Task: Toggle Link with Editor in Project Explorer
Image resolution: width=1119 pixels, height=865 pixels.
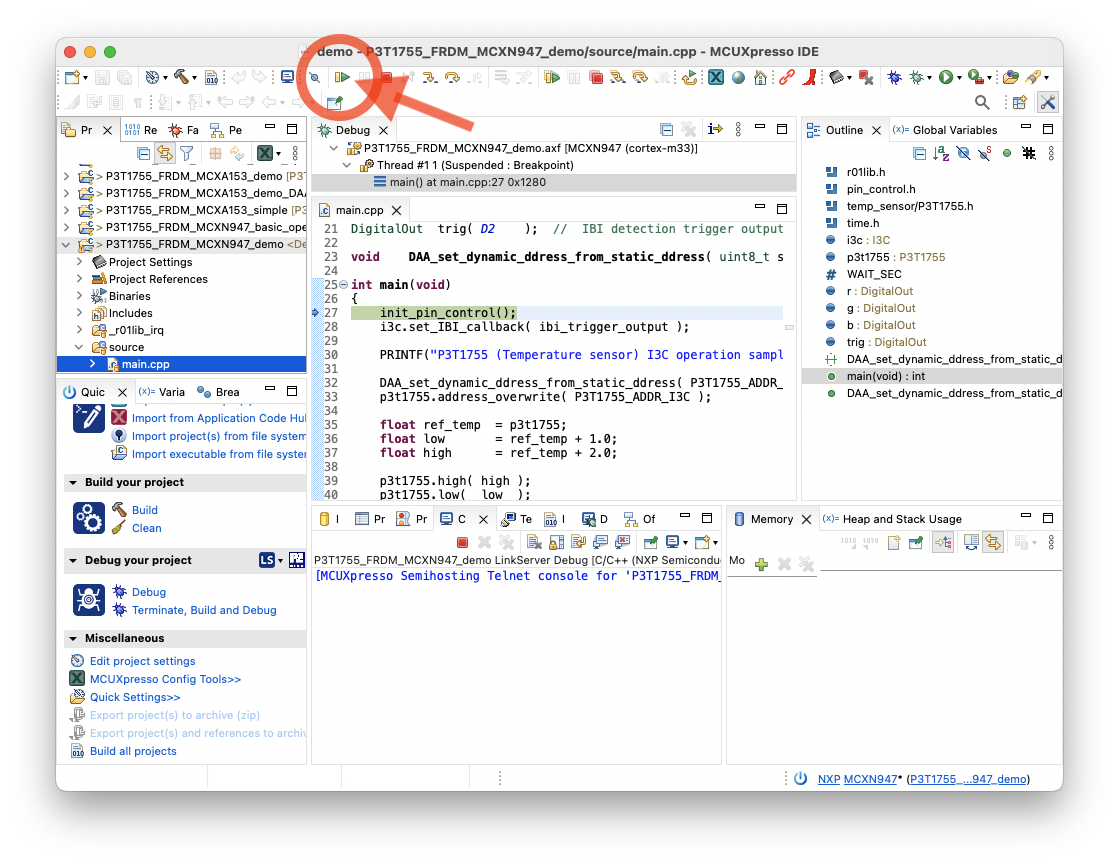Action: (x=164, y=153)
